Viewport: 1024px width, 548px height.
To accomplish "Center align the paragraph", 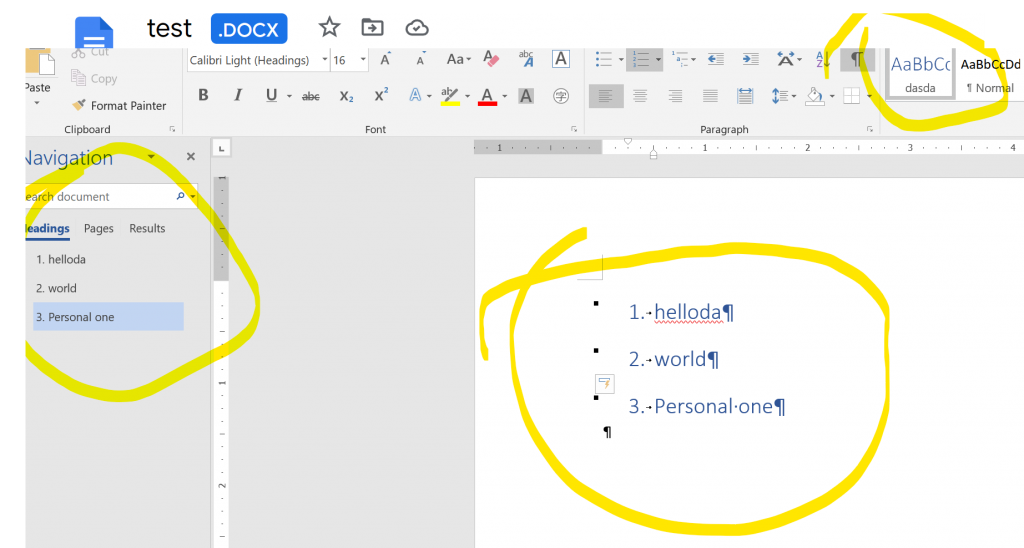I will click(x=640, y=96).
